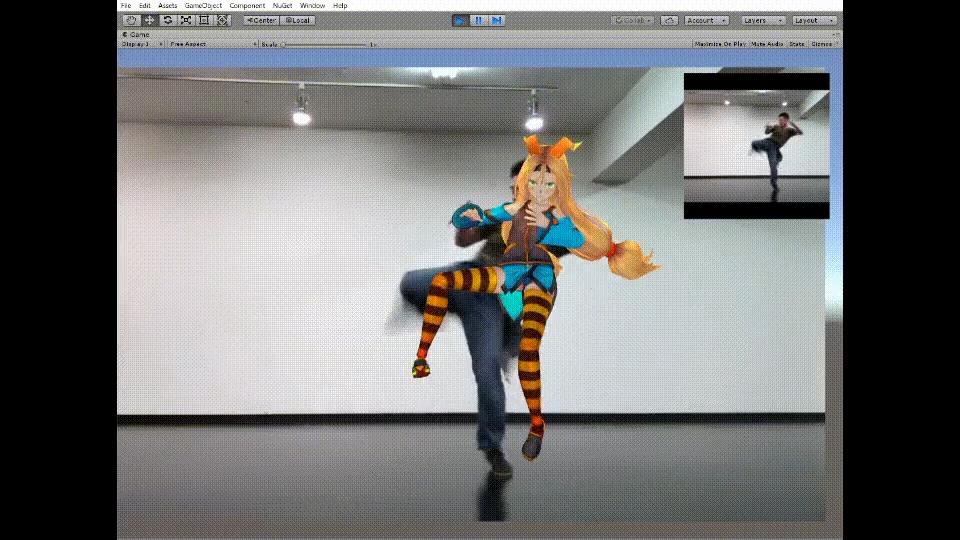Toggle Mute Audio
The image size is (960, 540).
click(x=767, y=44)
